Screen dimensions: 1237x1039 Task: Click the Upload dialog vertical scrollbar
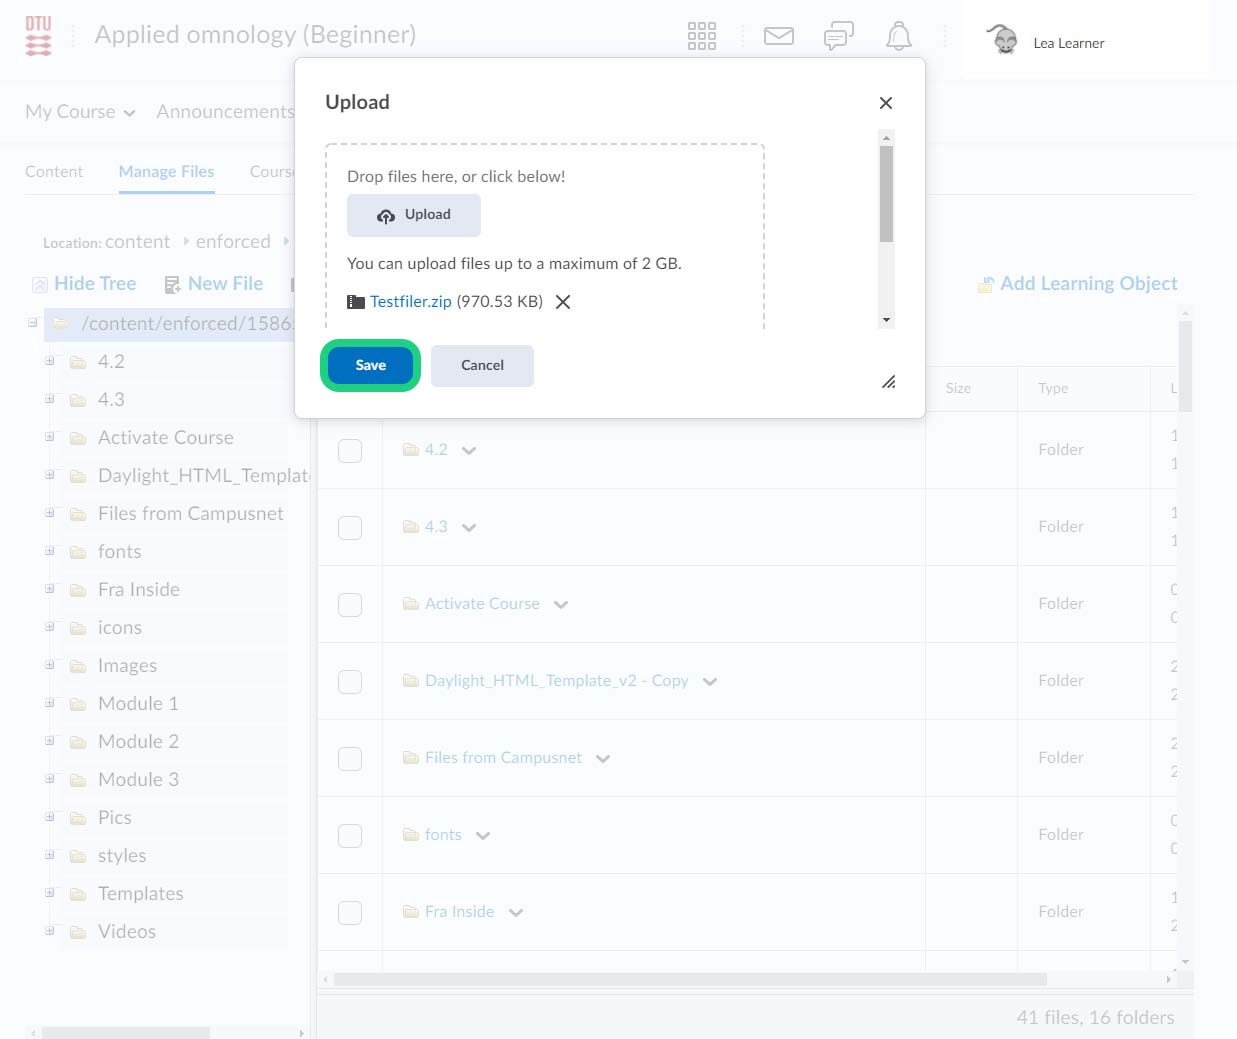[x=886, y=195]
